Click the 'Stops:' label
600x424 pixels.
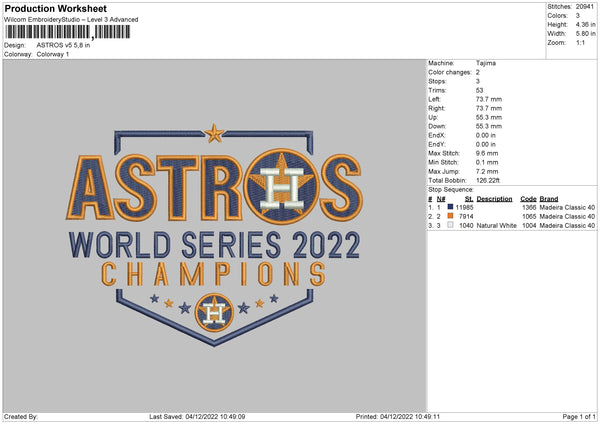(x=437, y=81)
